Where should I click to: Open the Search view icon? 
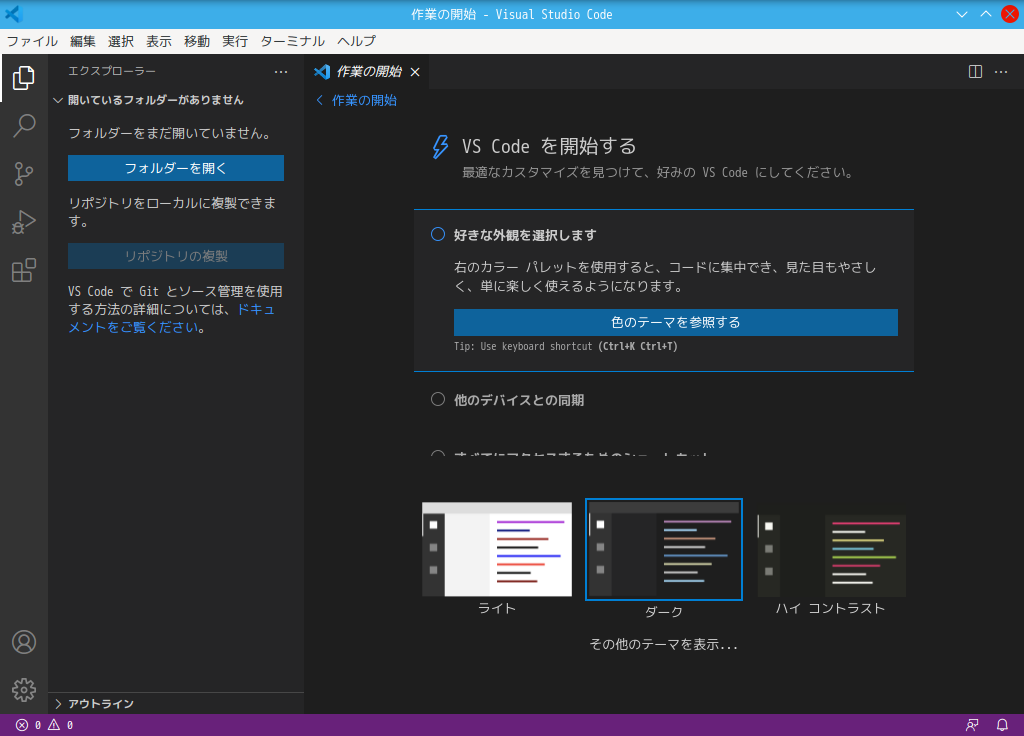24,125
